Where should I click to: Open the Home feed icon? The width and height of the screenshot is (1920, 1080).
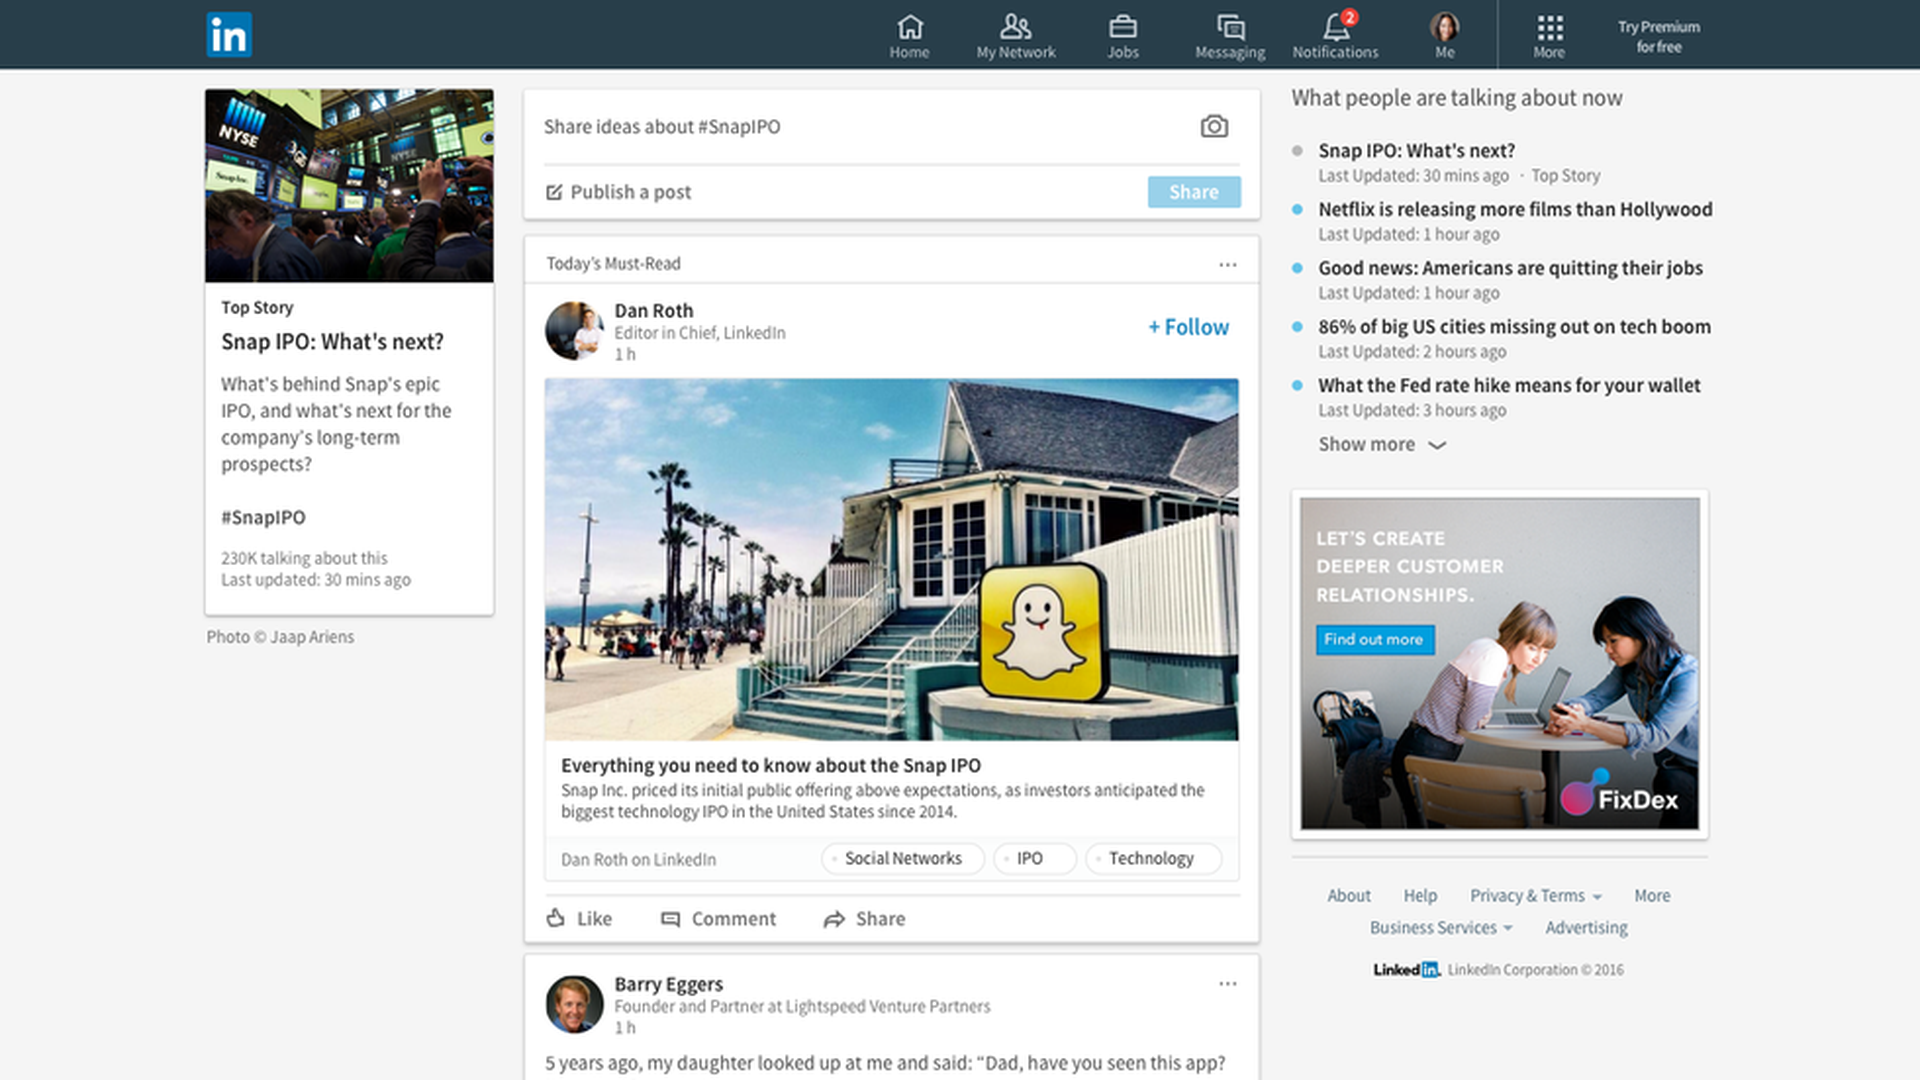[x=909, y=27]
